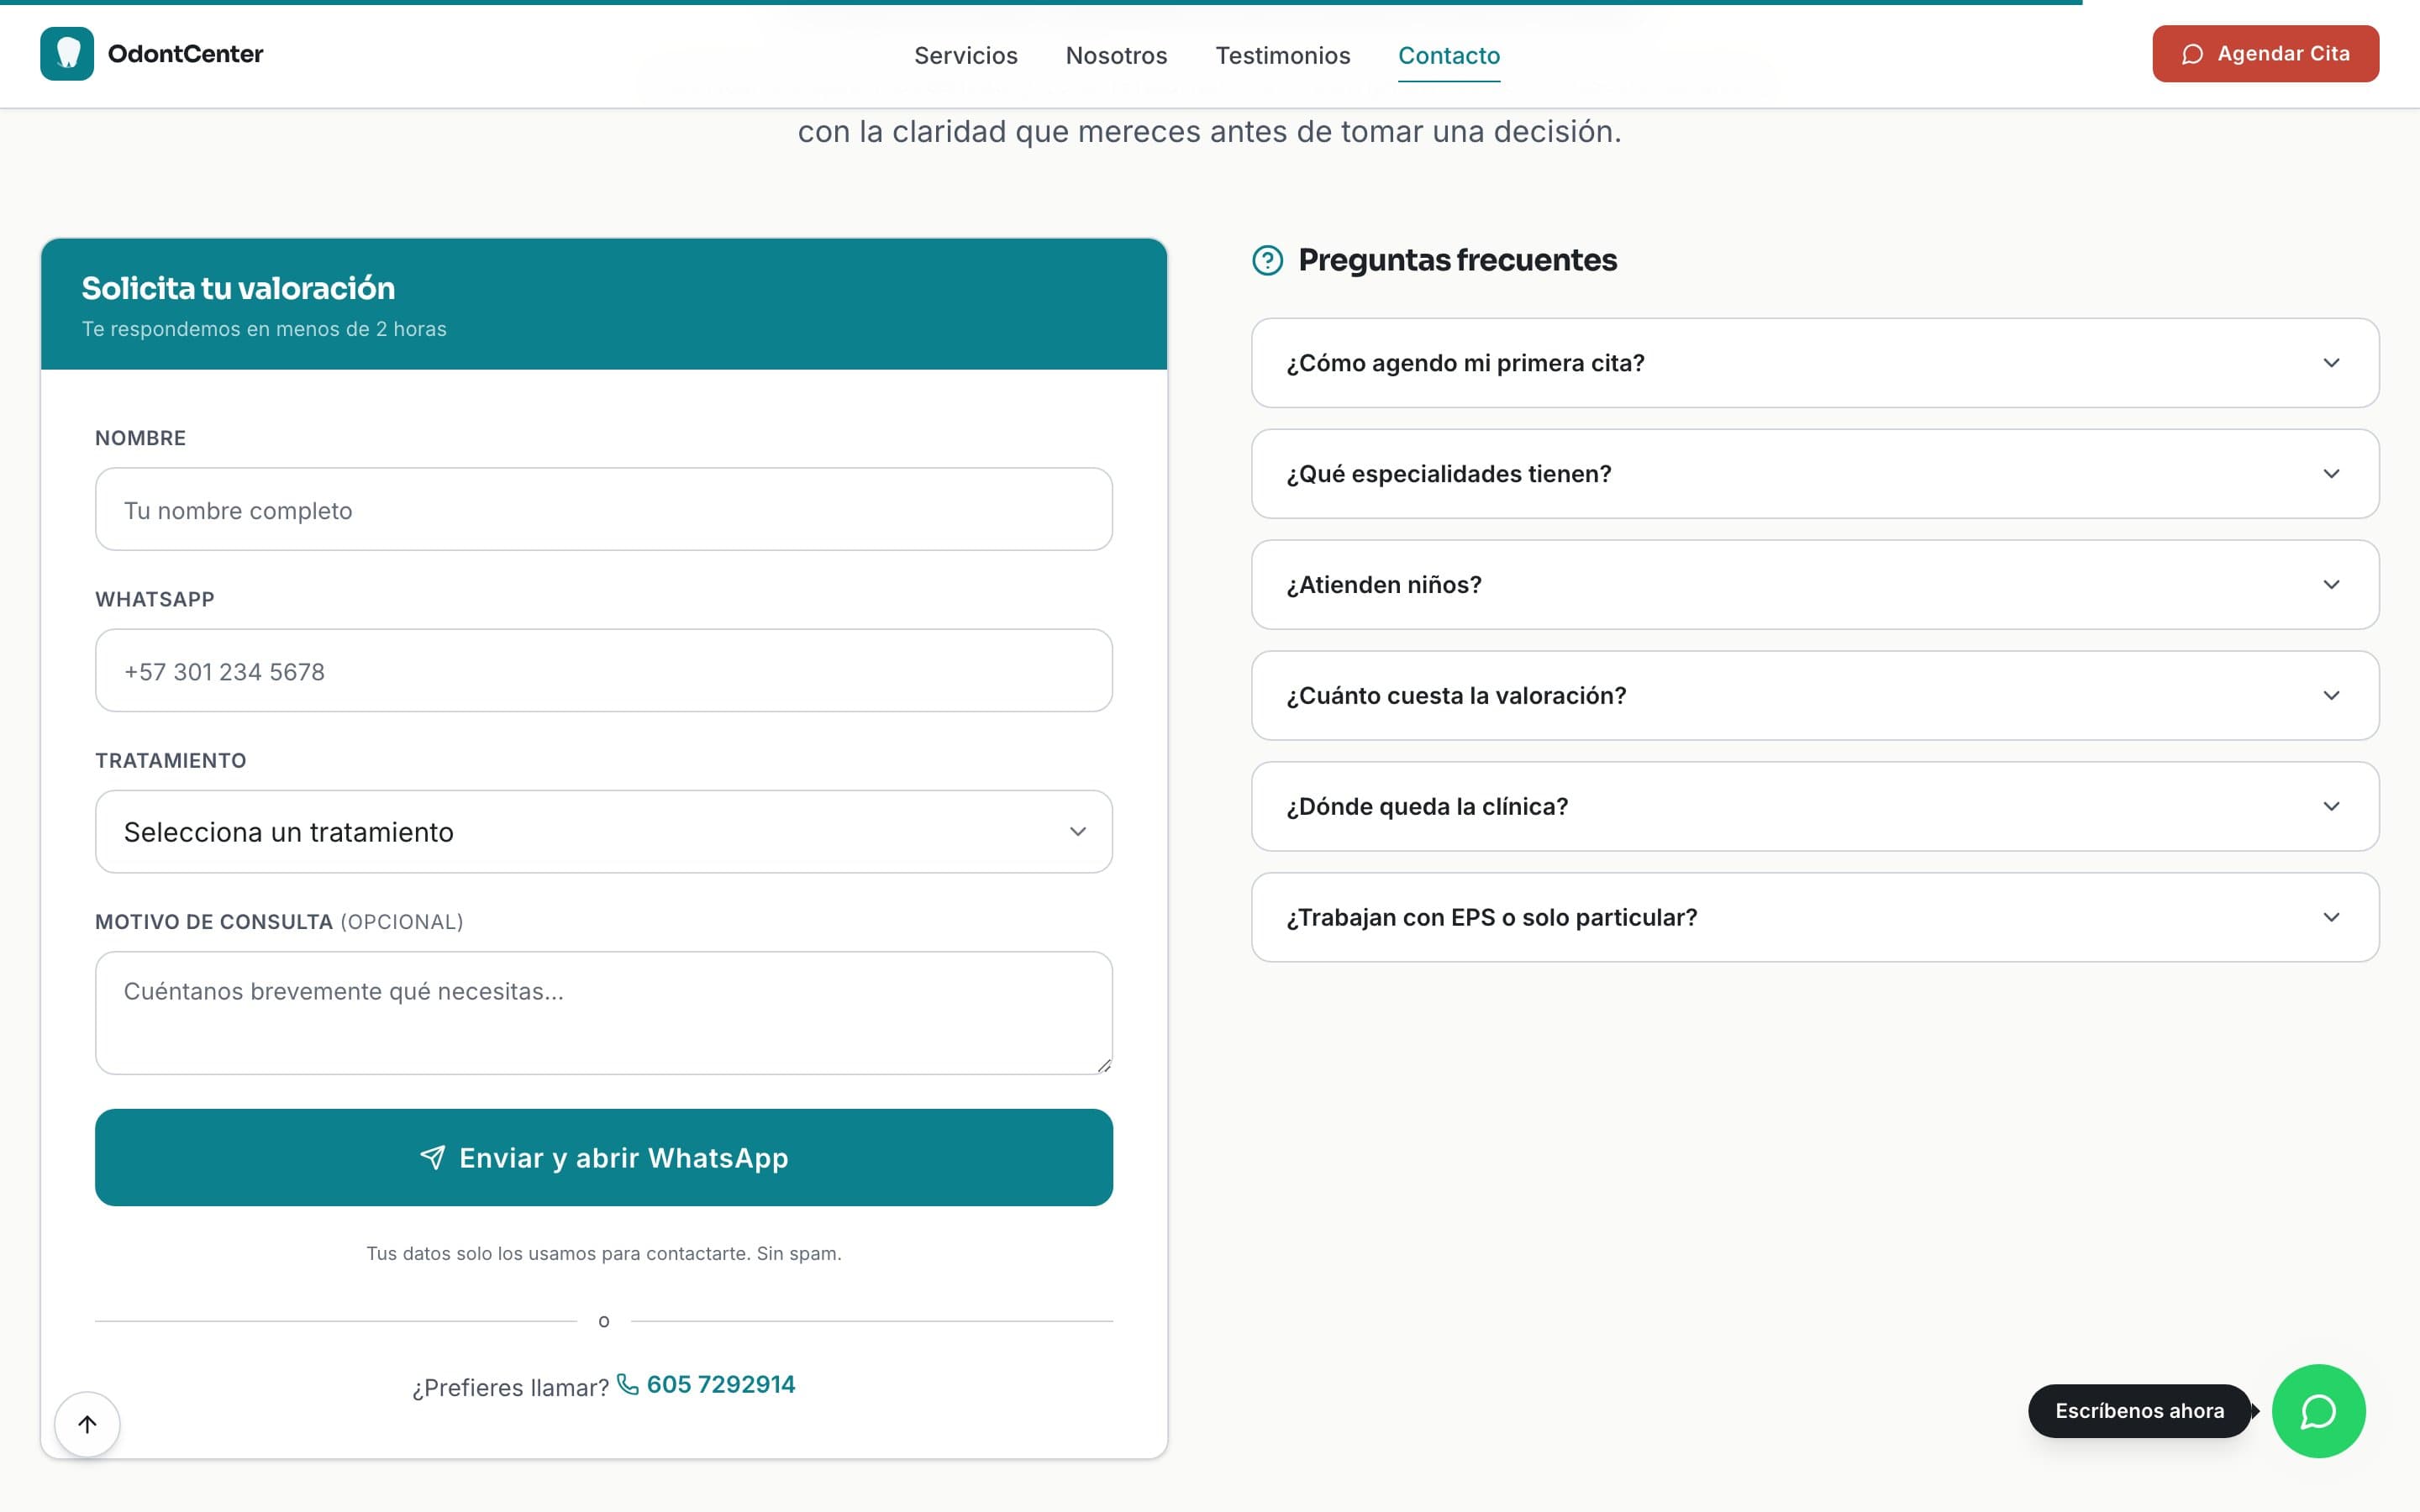The height and width of the screenshot is (1512, 2420).
Task: Click the OdontCenter tooth logo icon
Action: [x=67, y=54]
